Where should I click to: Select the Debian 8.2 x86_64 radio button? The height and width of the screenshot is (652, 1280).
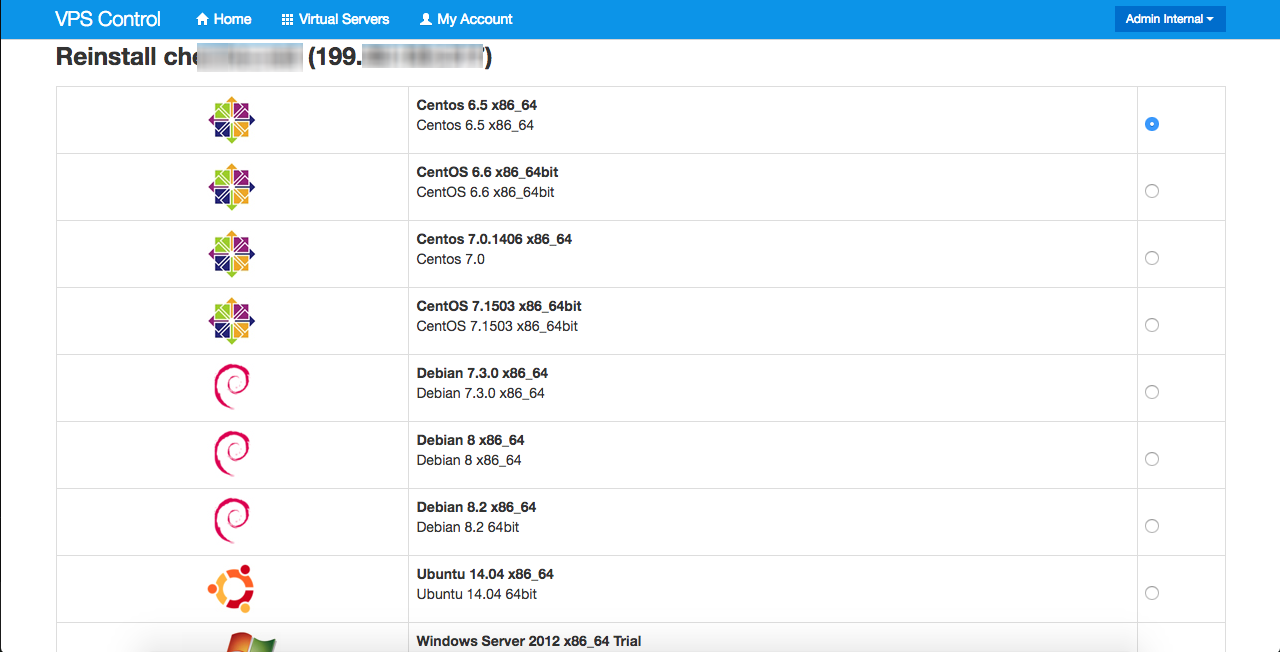(1152, 526)
